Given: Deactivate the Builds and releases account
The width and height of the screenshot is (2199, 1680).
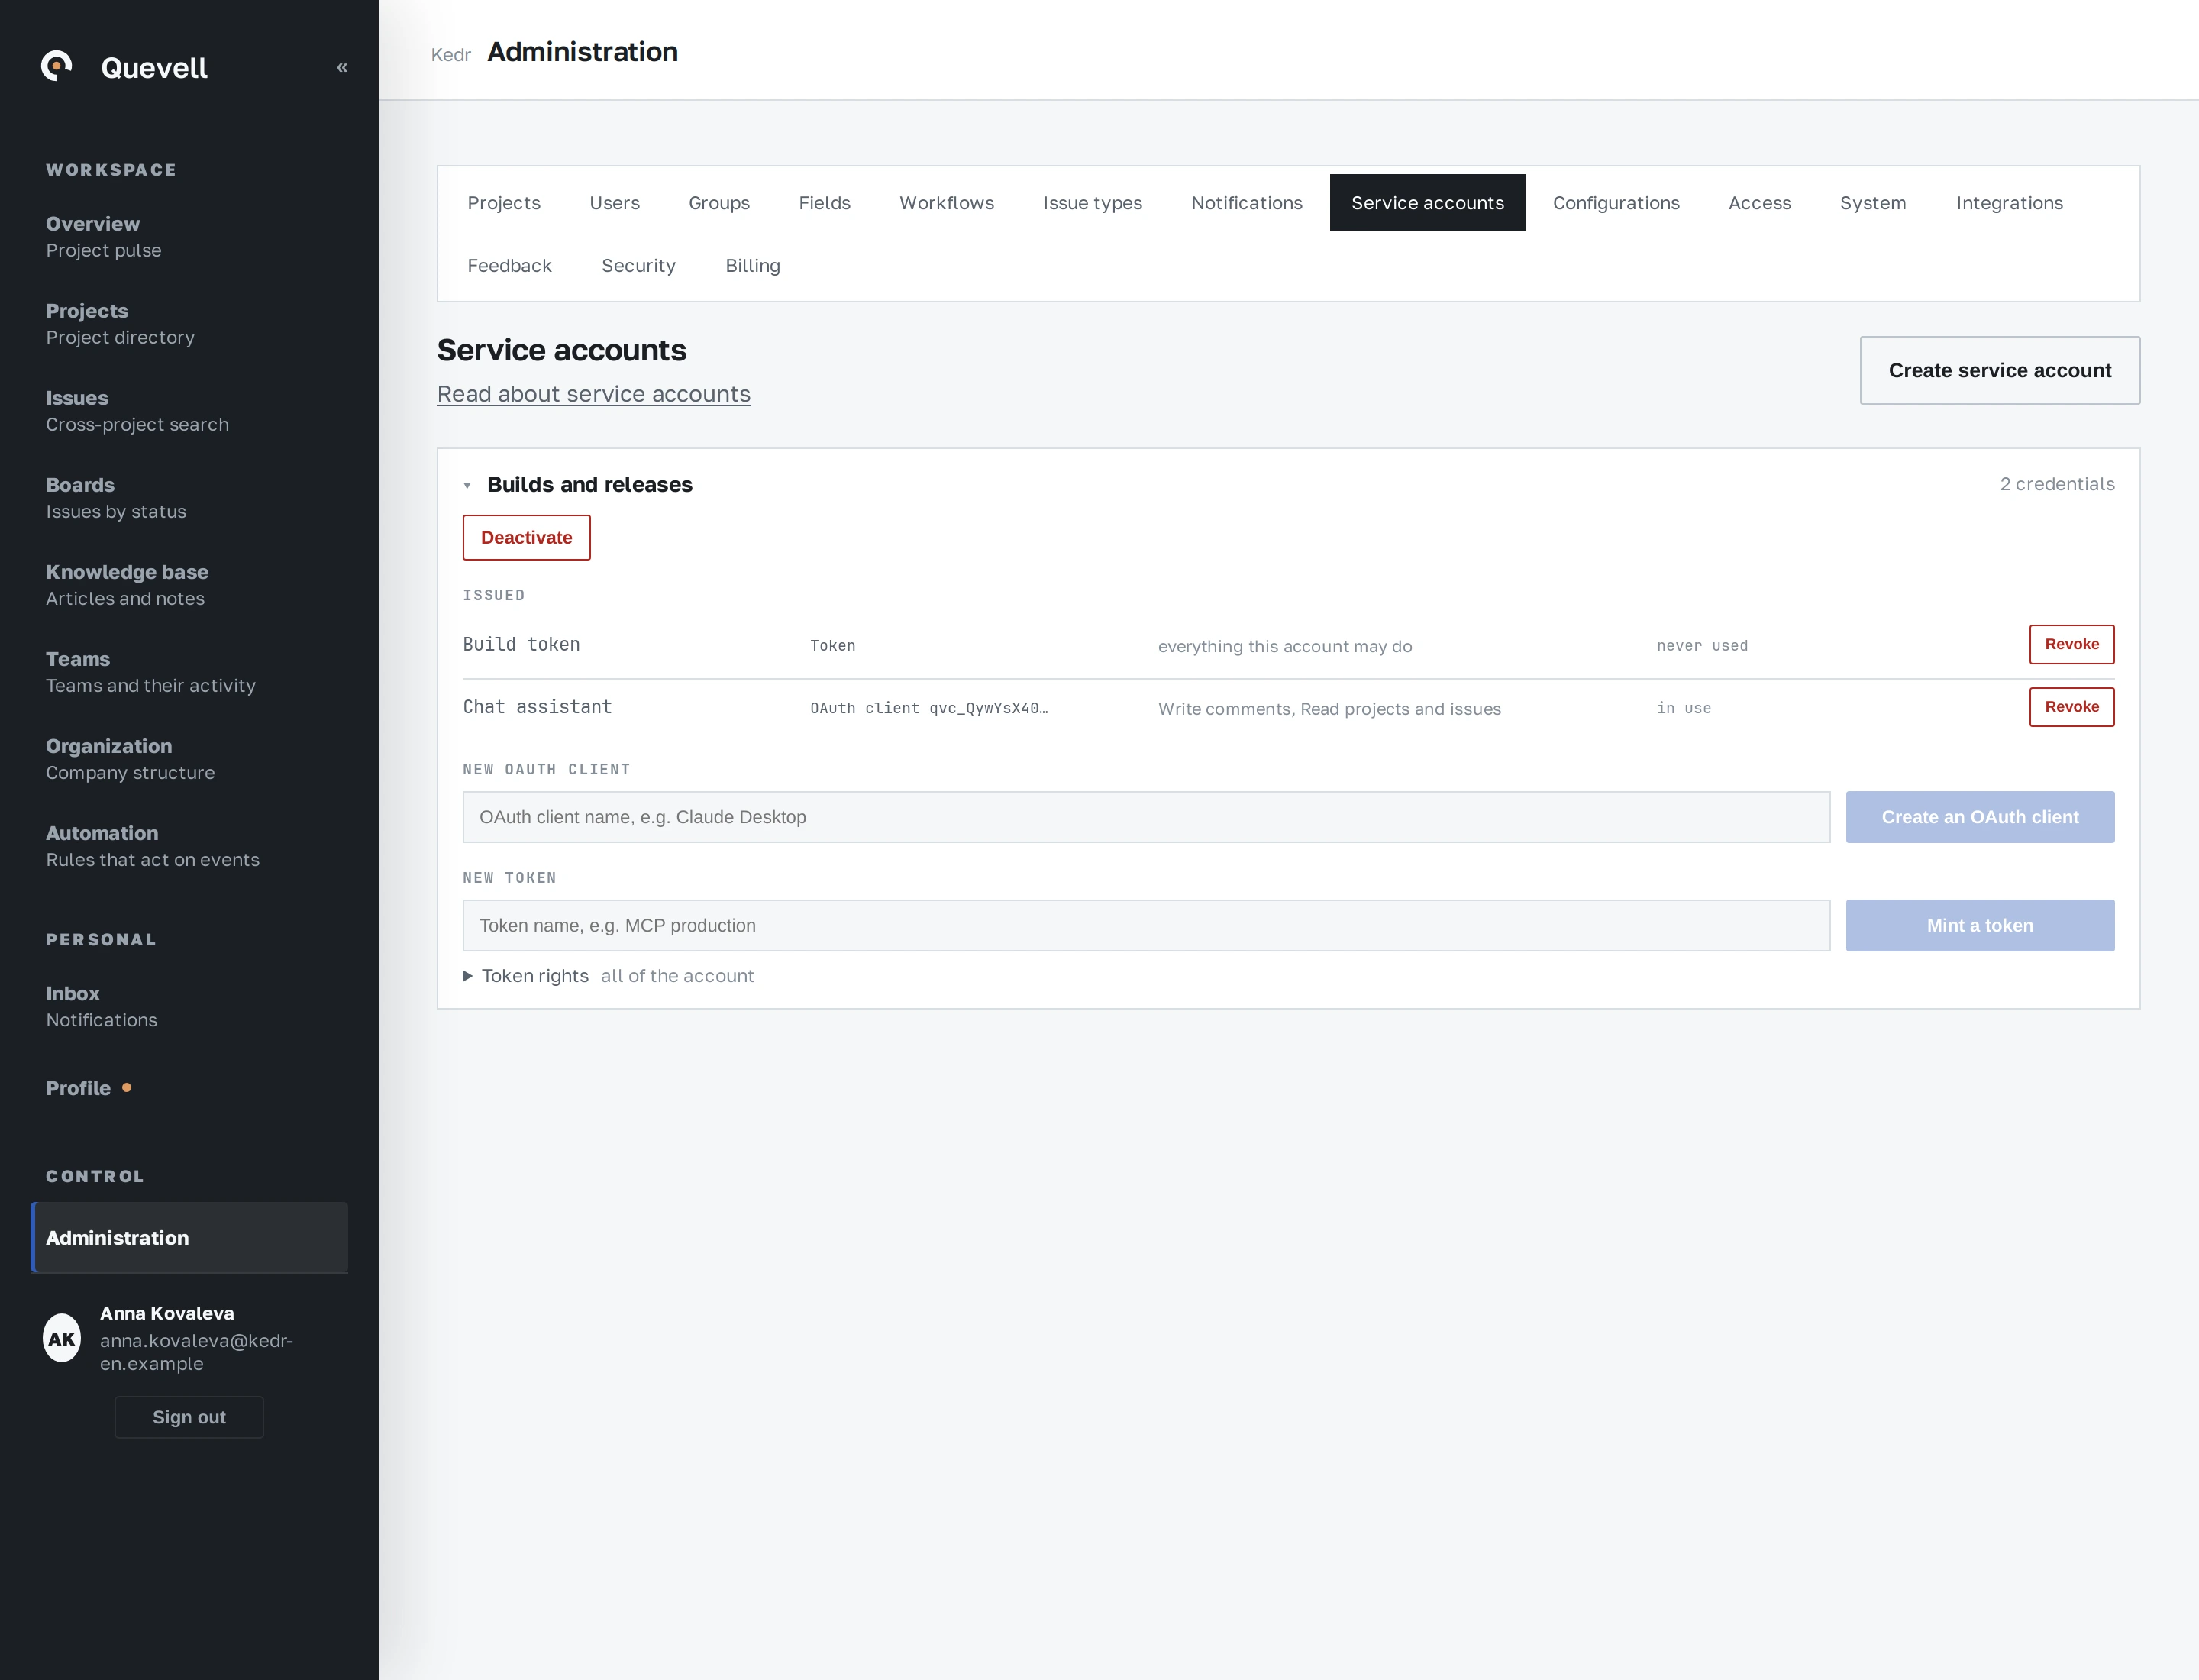Looking at the screenshot, I should (527, 538).
